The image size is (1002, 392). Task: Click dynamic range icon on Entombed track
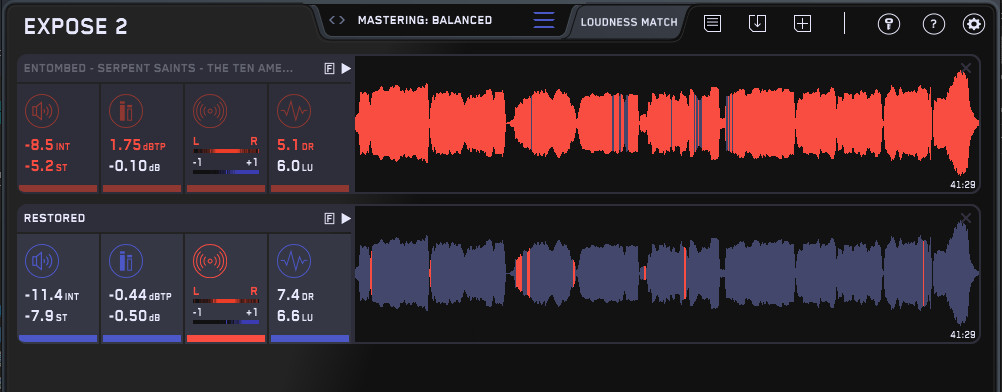click(x=293, y=112)
